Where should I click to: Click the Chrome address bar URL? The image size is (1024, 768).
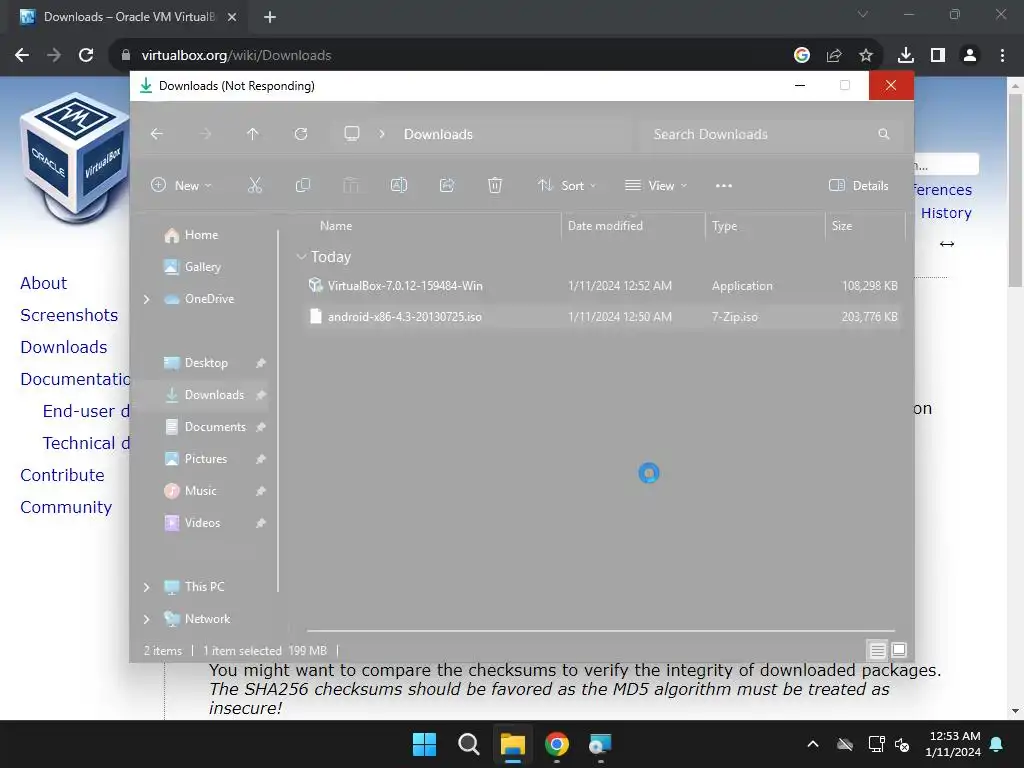(236, 56)
